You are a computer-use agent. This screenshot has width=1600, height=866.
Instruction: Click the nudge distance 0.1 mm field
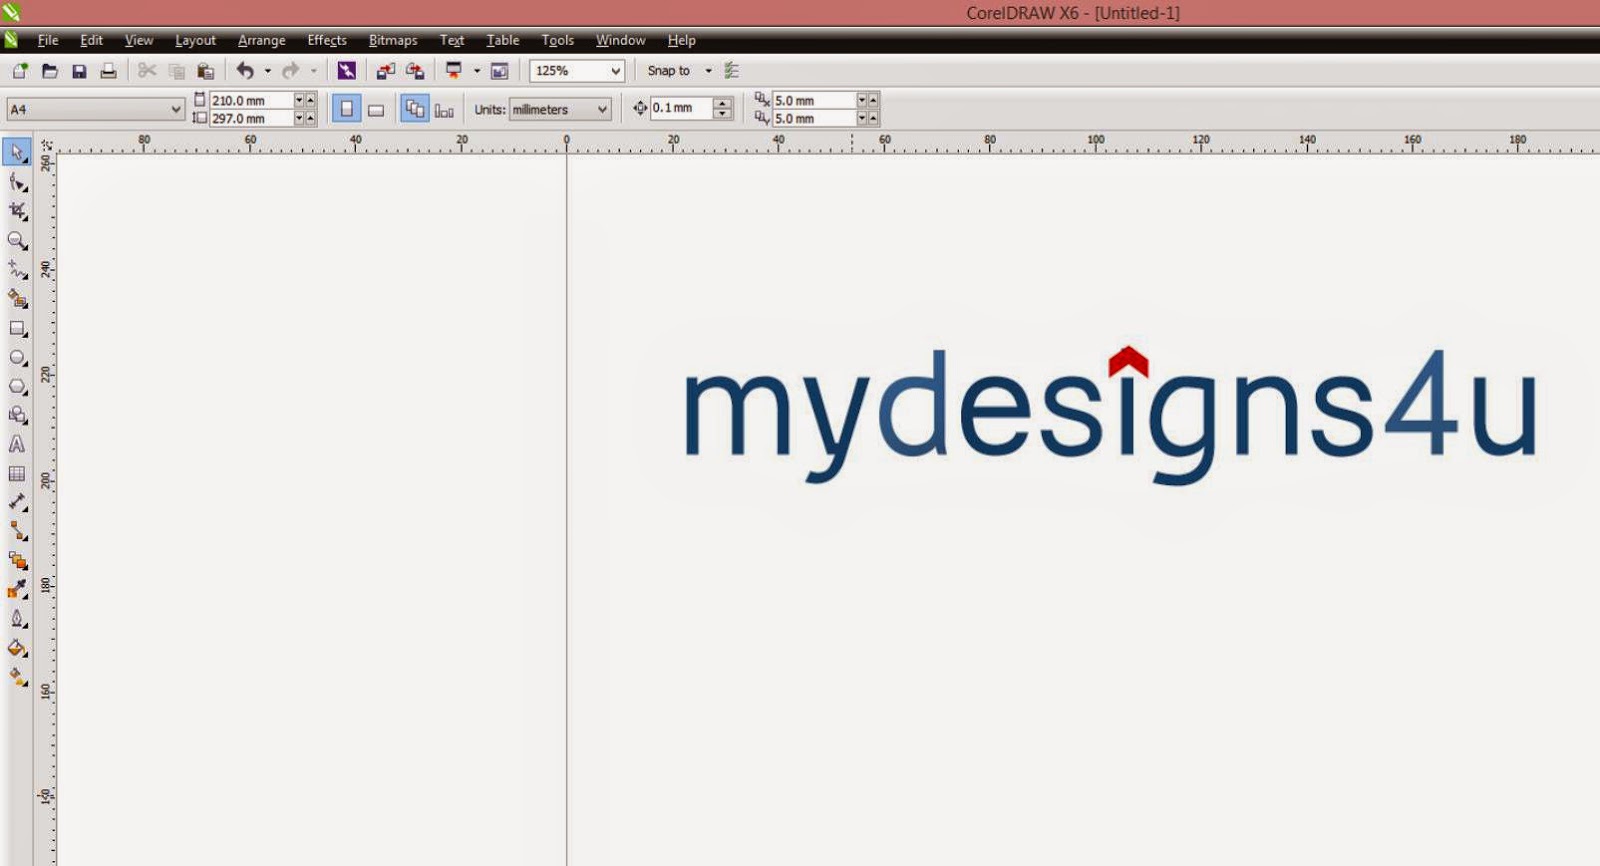682,108
